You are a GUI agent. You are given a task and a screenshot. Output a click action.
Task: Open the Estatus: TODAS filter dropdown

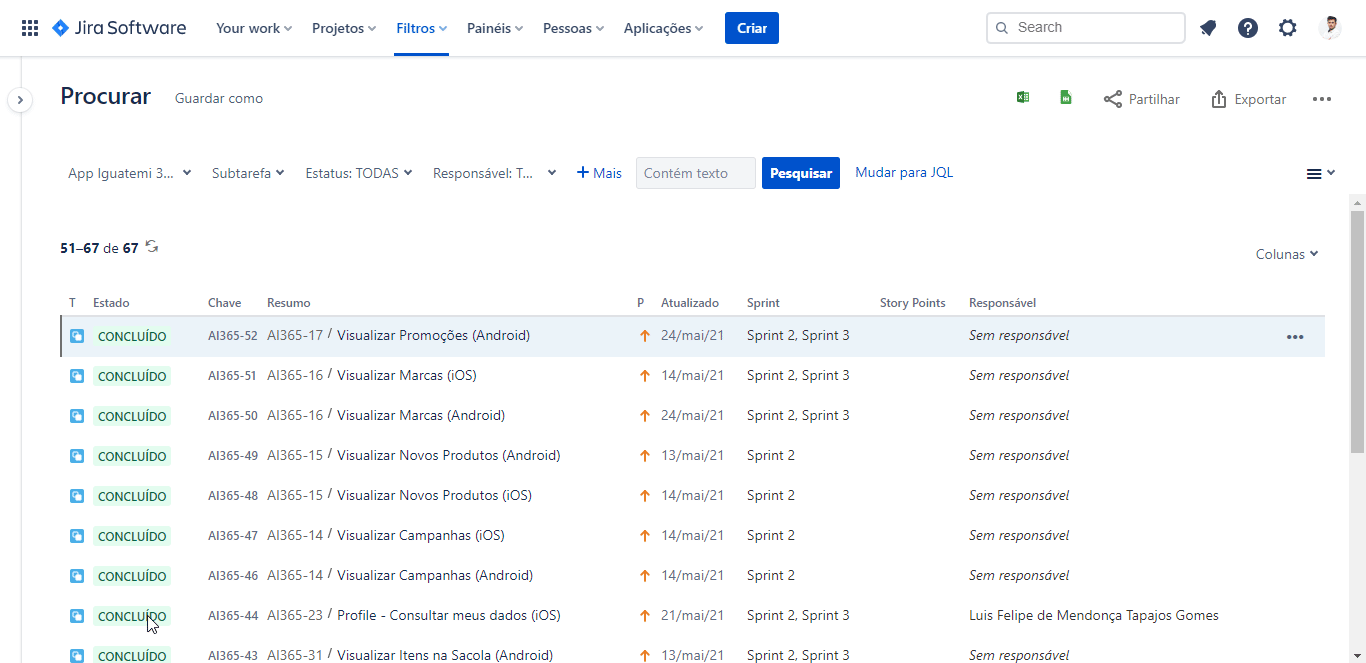[x=359, y=173]
